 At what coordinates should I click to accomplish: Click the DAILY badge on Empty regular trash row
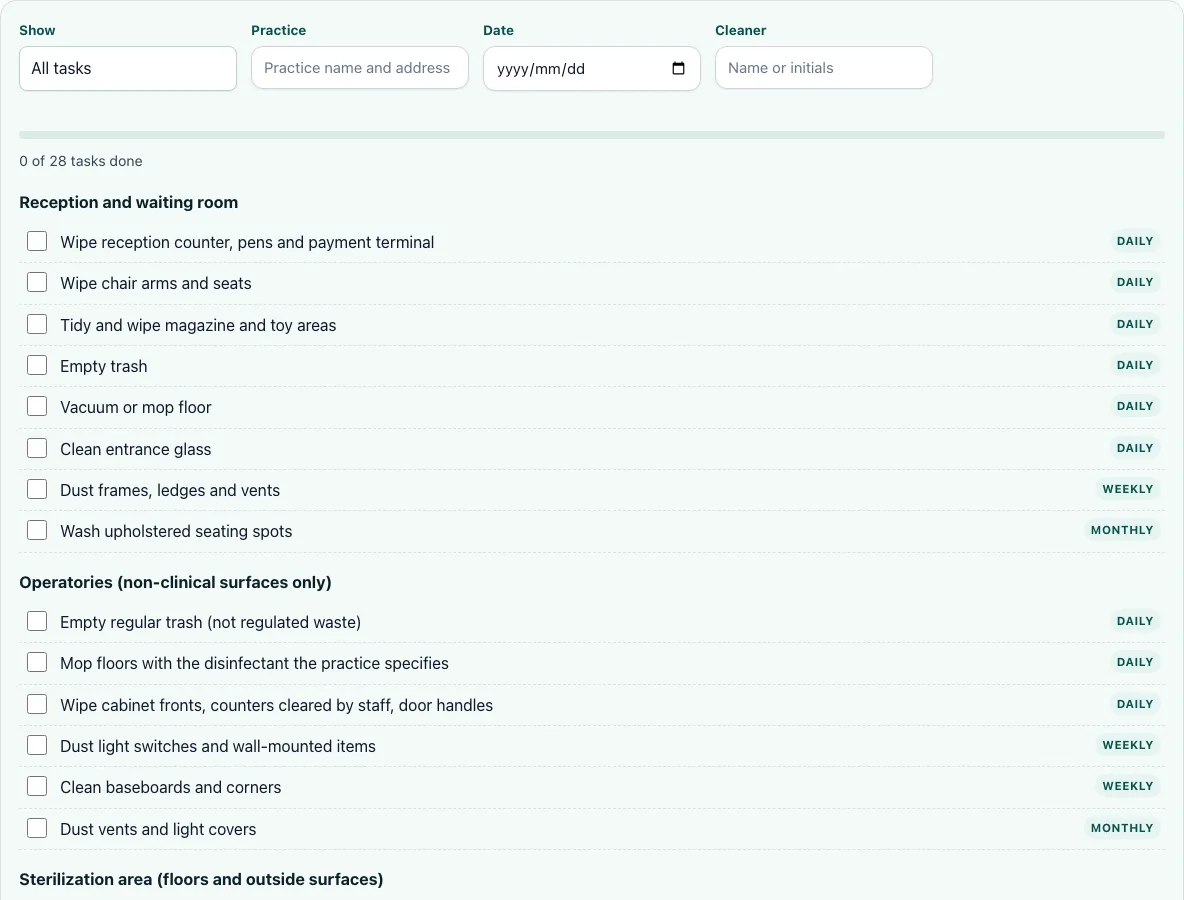[x=1135, y=621]
